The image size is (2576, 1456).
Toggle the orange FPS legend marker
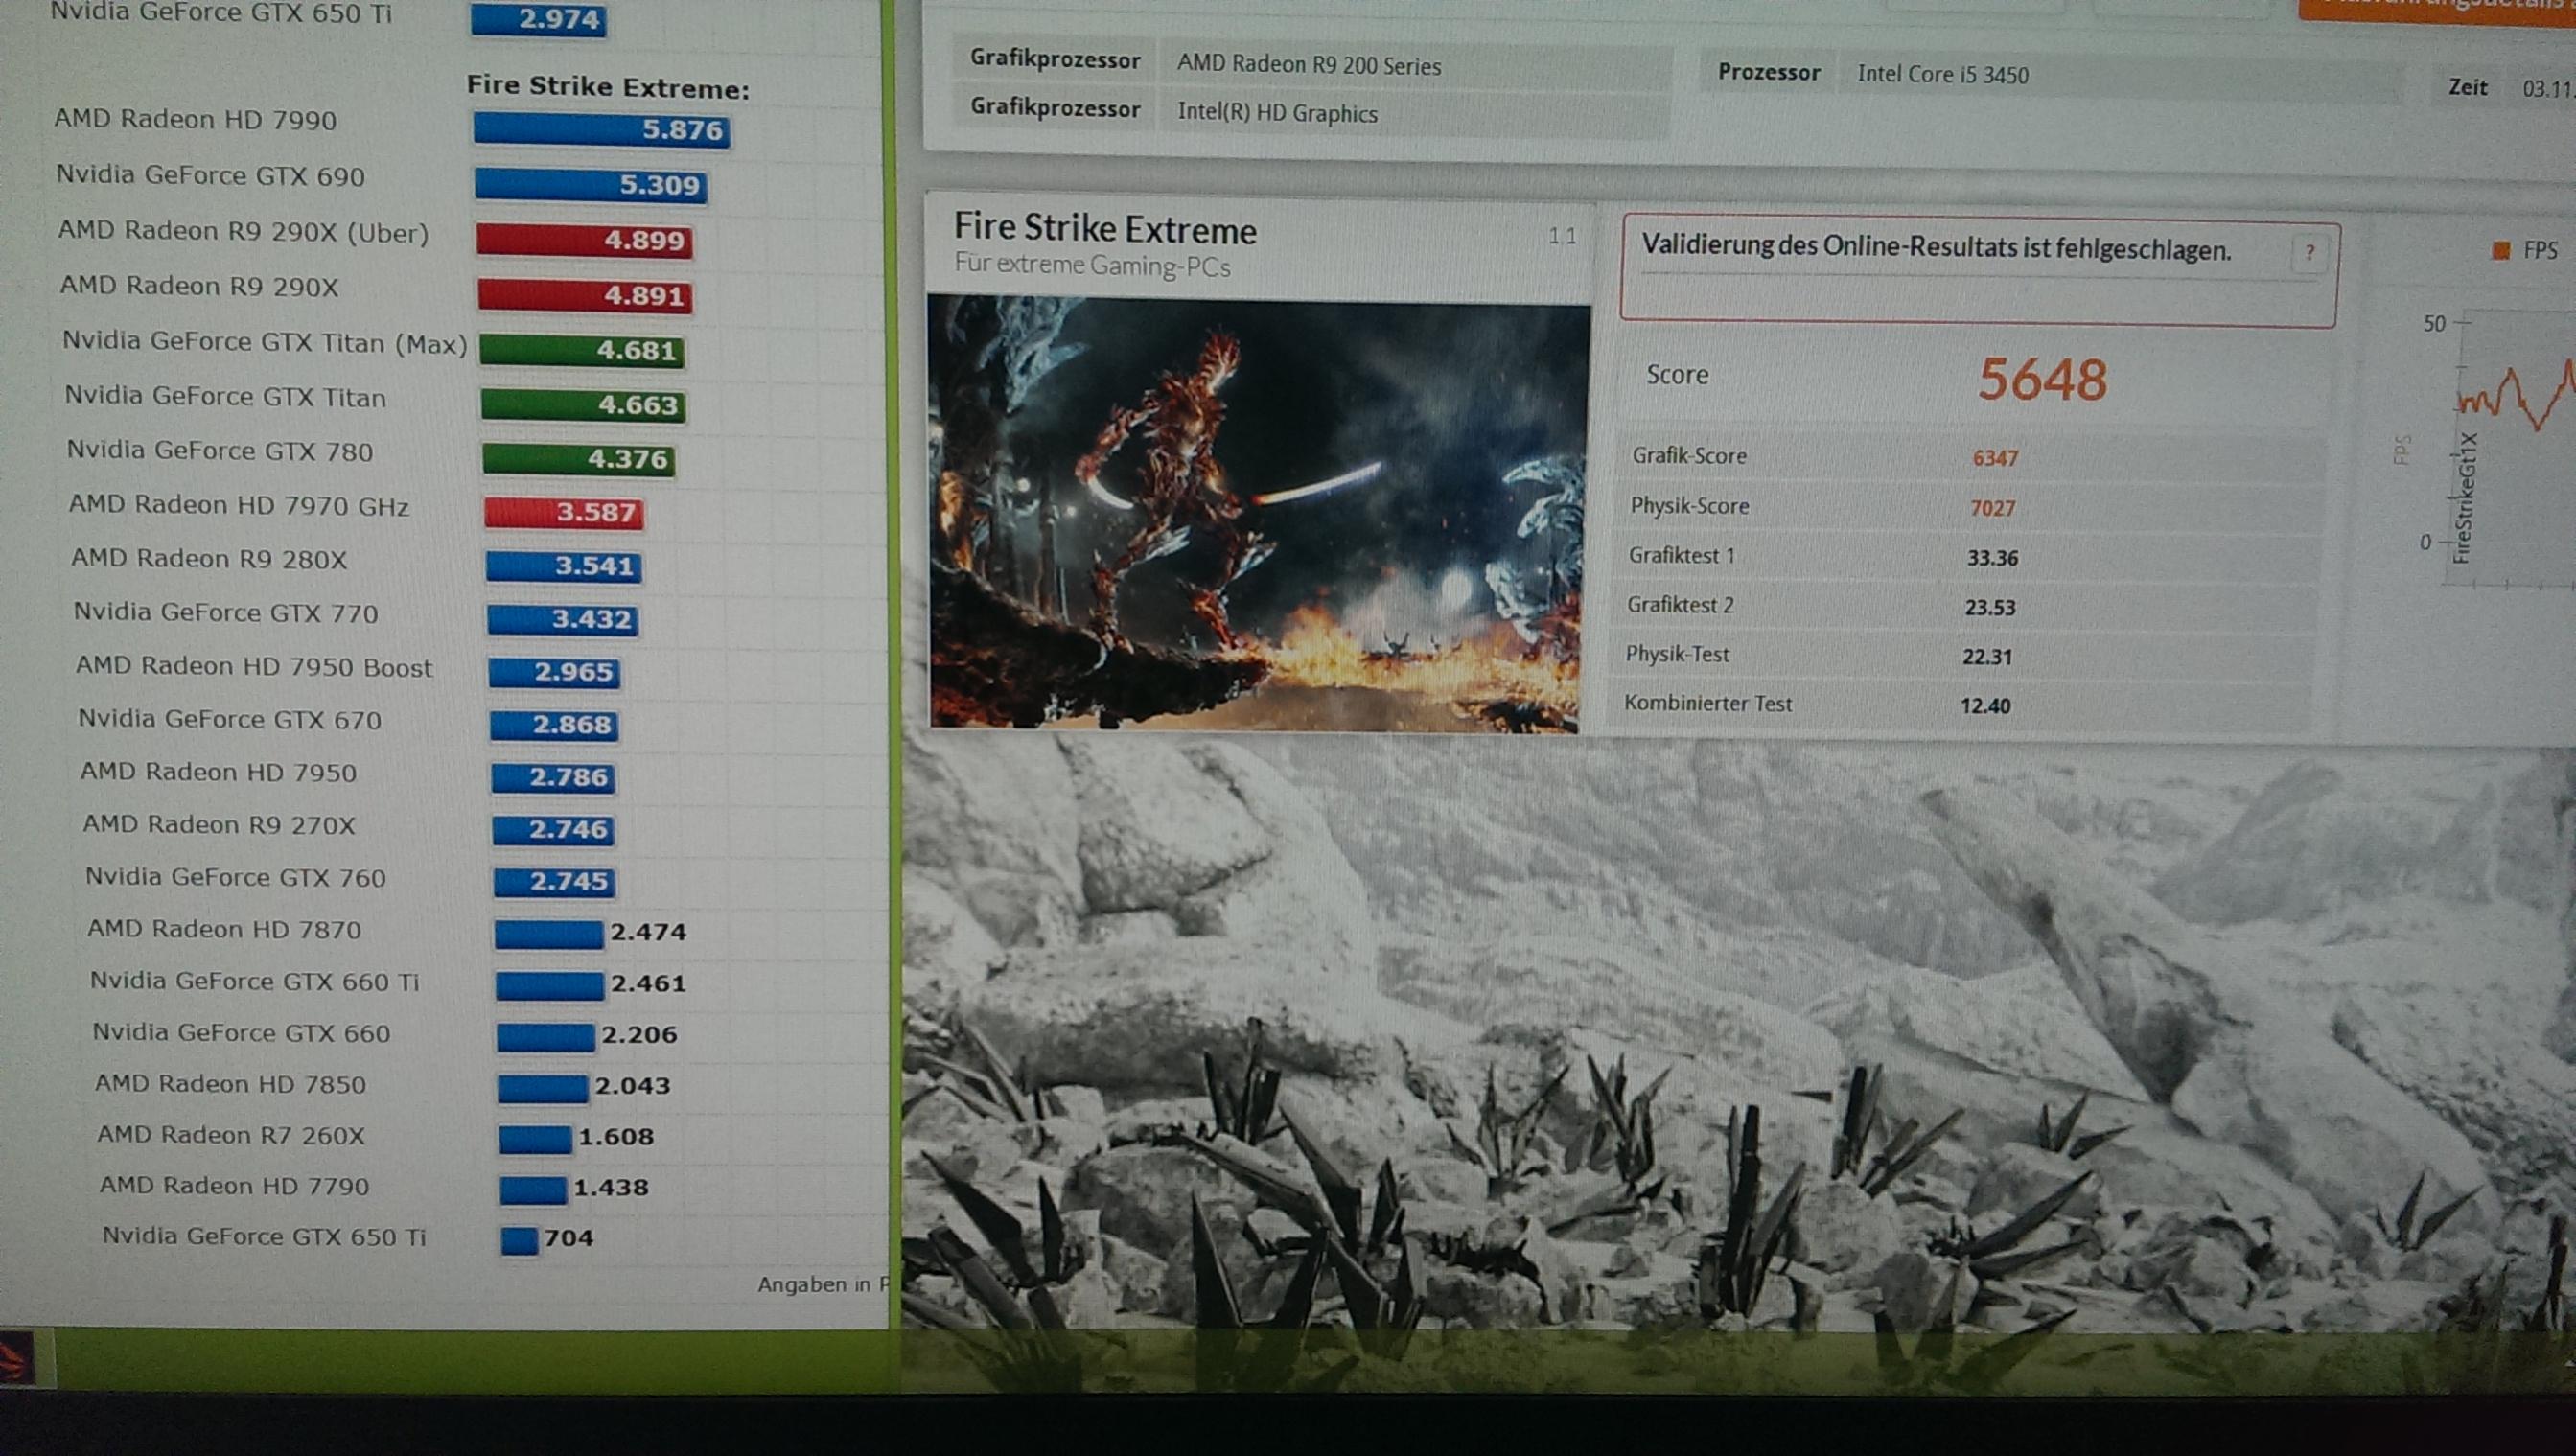point(2501,250)
